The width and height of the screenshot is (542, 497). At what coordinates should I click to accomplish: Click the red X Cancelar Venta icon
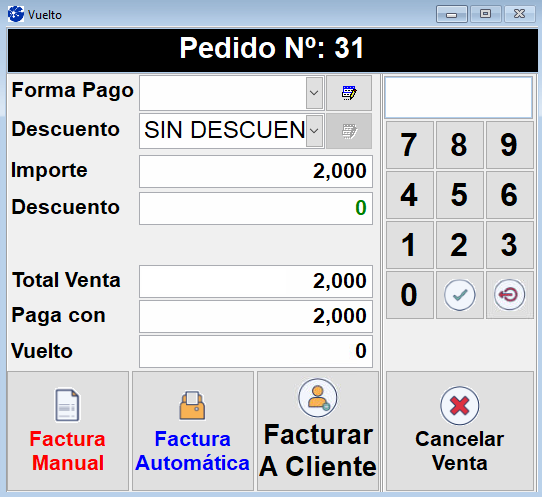click(459, 405)
